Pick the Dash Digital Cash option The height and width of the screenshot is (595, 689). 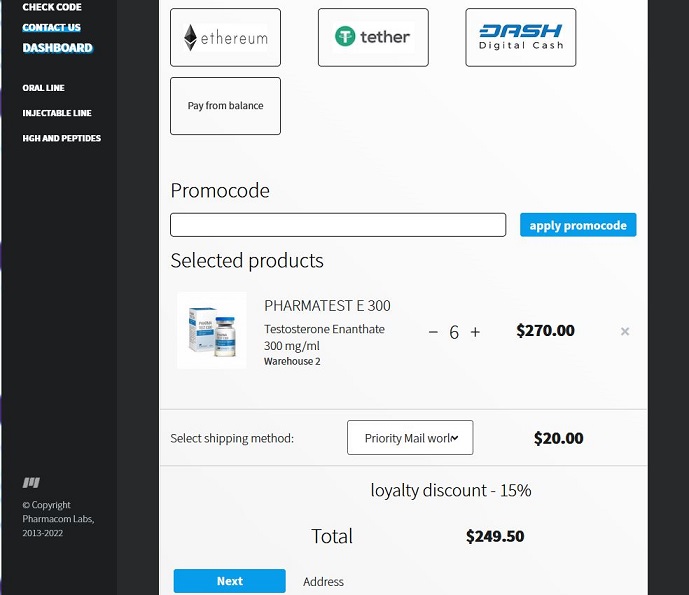520,38
